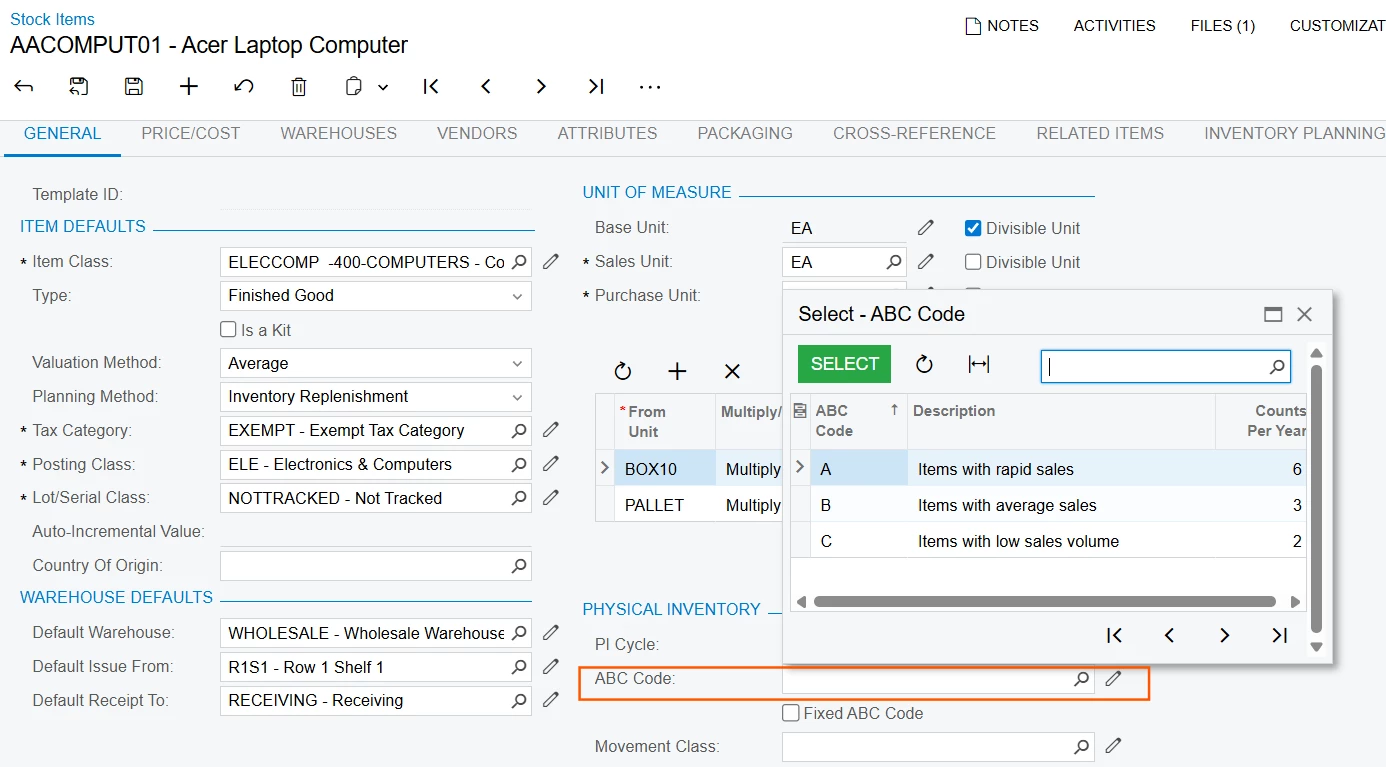Viewport: 1386px width, 767px height.
Task: Edit the Posting Class record
Action: pos(551,464)
